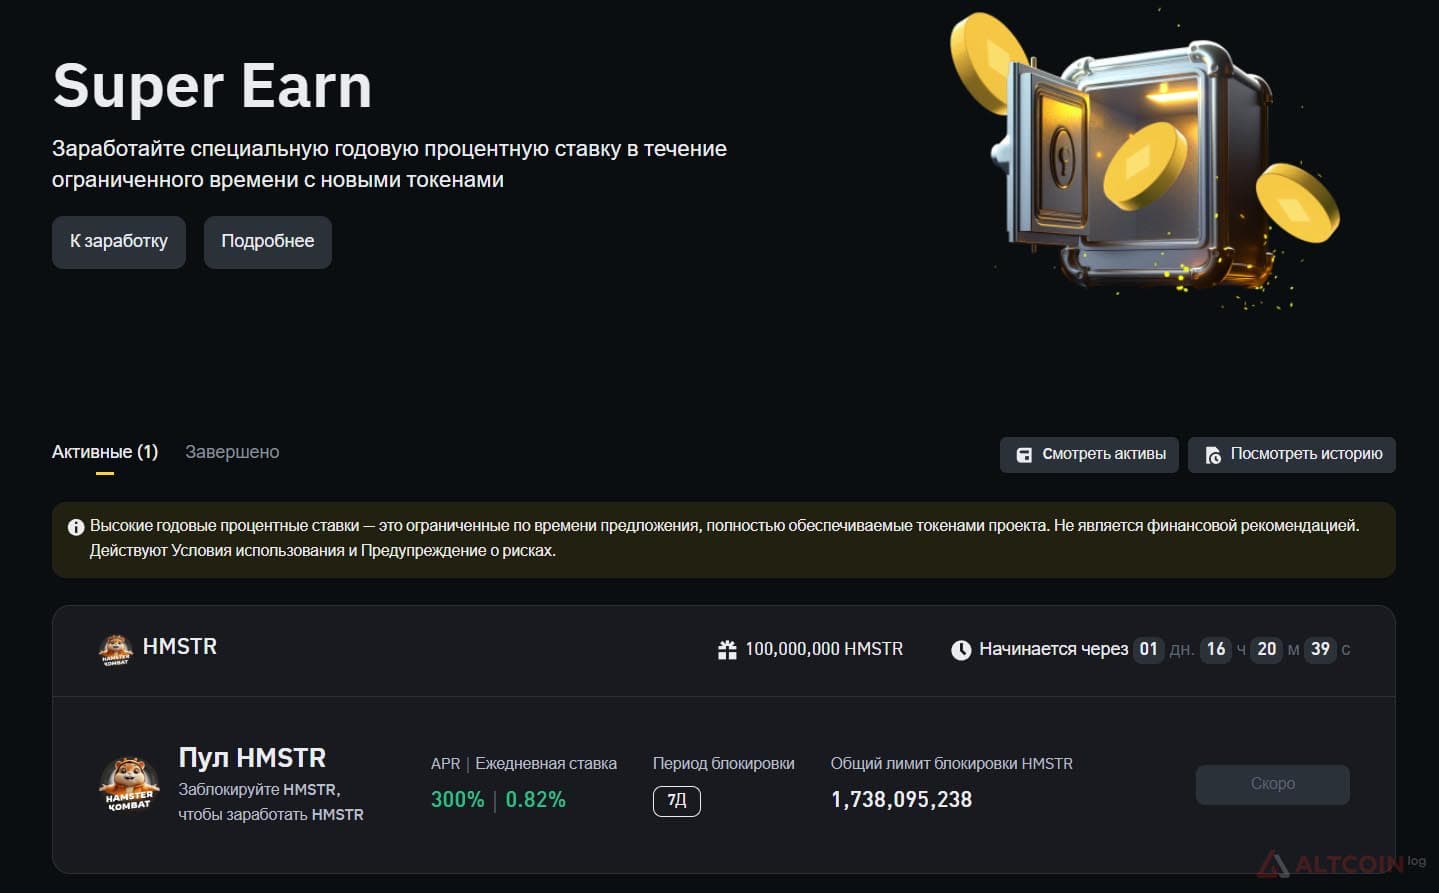This screenshot has width=1439, height=893.
Task: Select the 'Активные (1)' tab
Action: pyautogui.click(x=105, y=452)
